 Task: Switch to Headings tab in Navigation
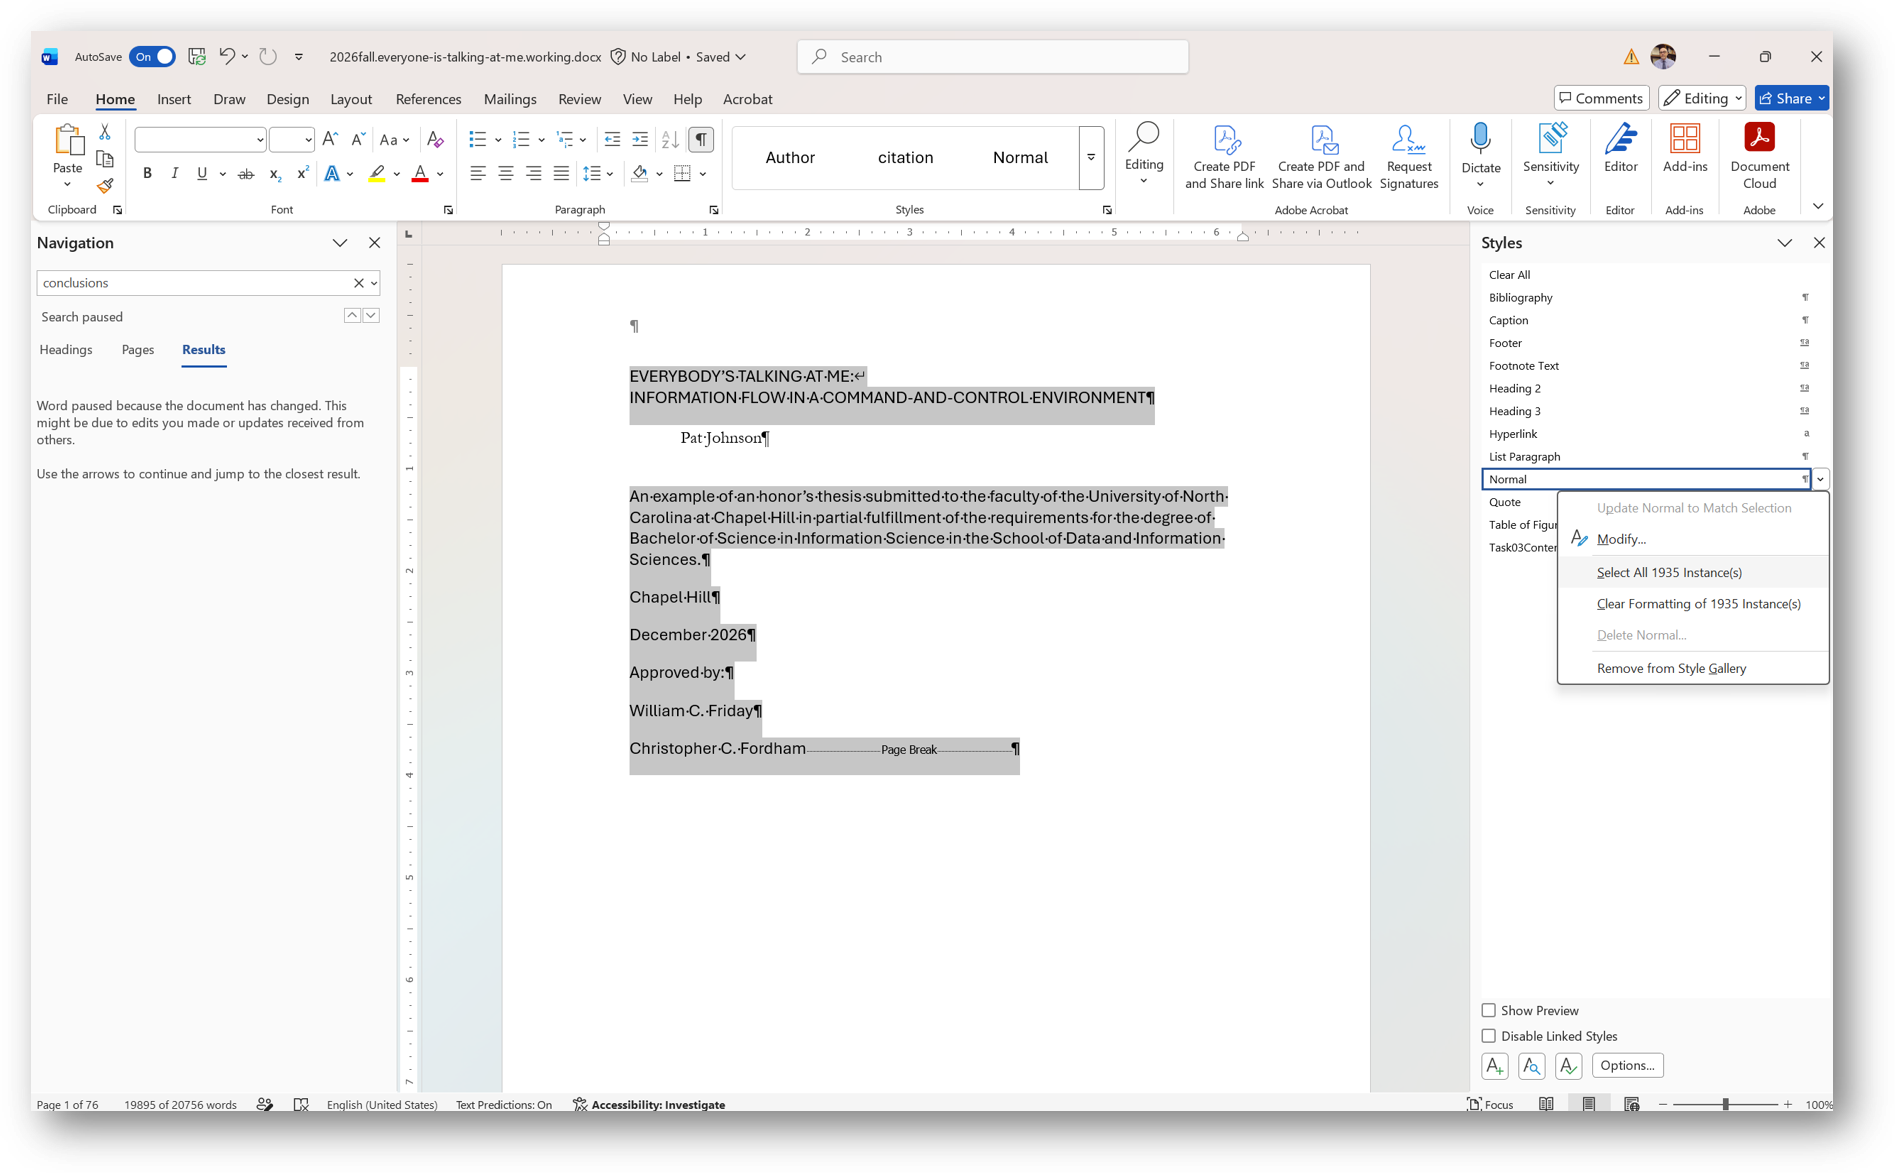(66, 350)
